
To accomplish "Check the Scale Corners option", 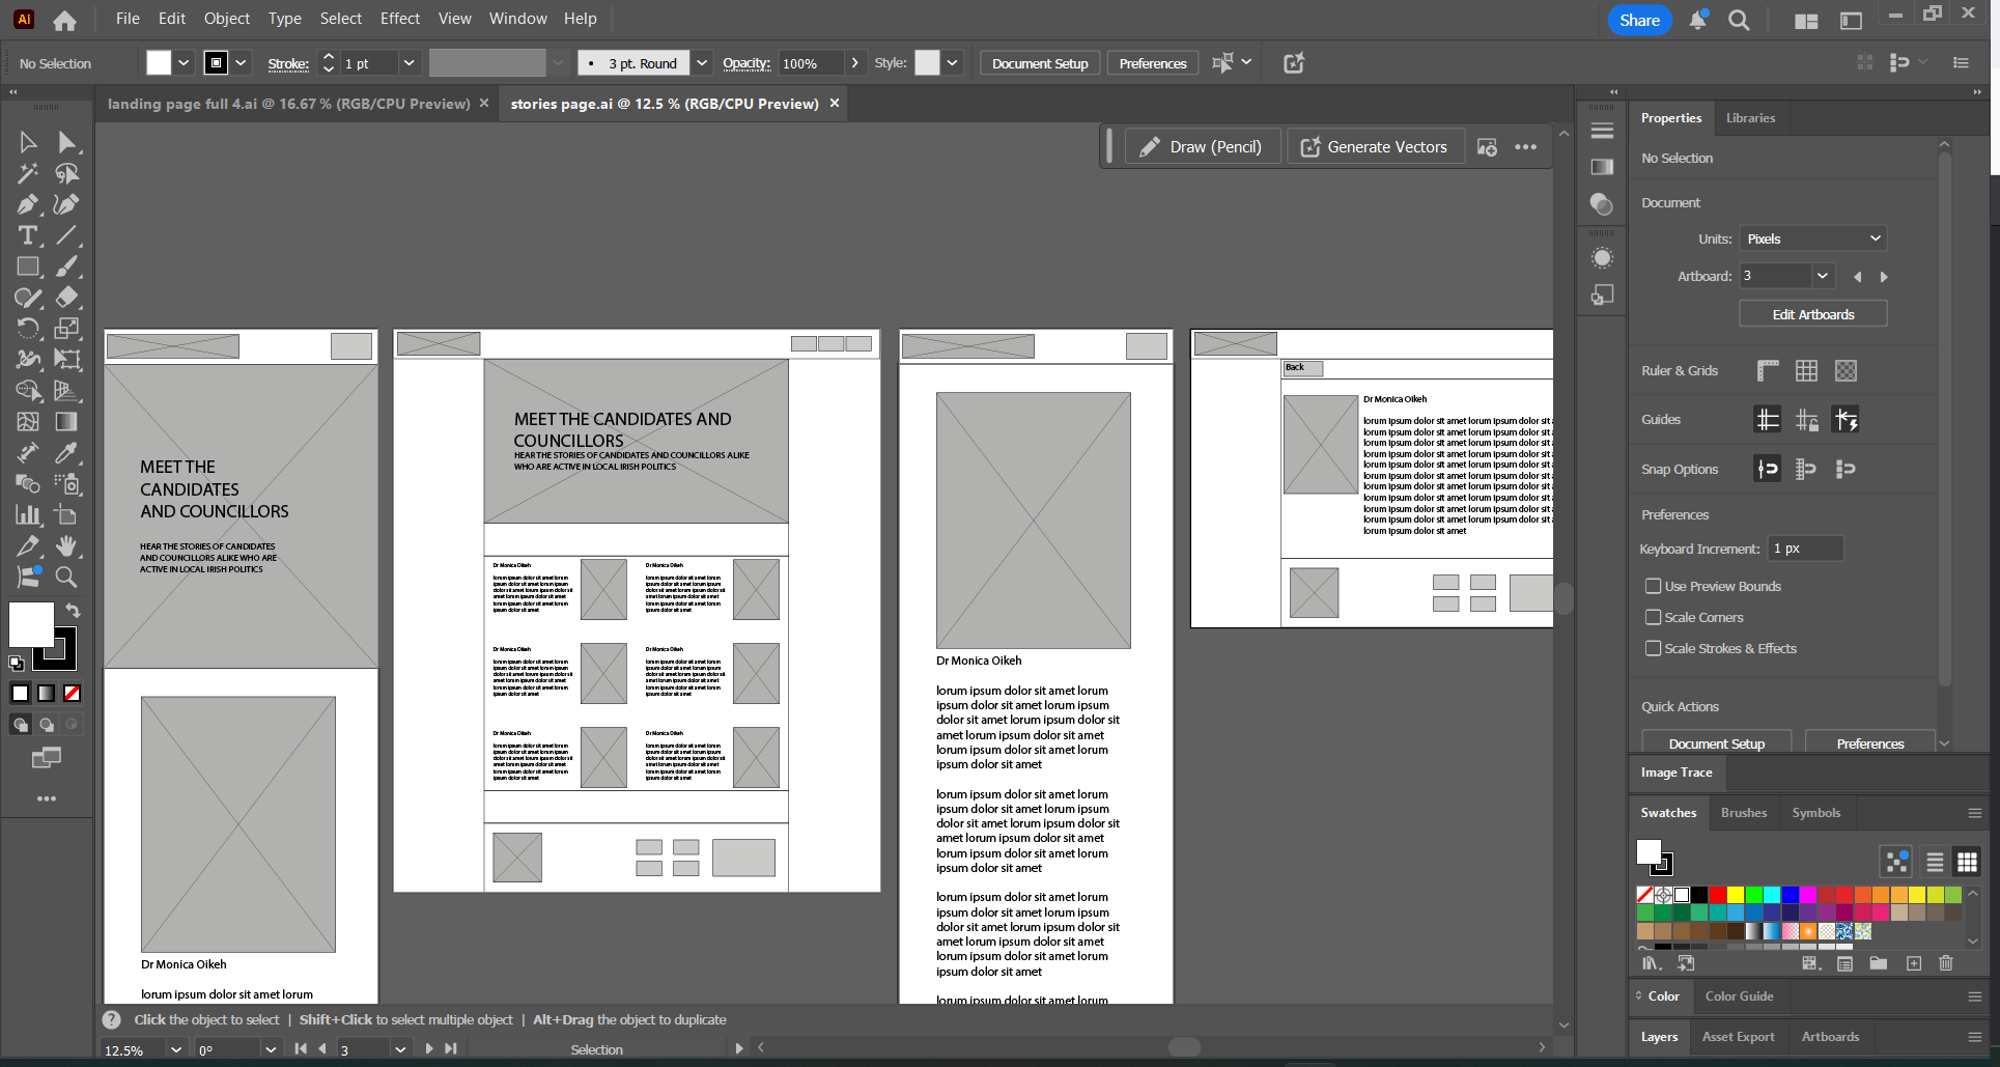I will (x=1653, y=617).
